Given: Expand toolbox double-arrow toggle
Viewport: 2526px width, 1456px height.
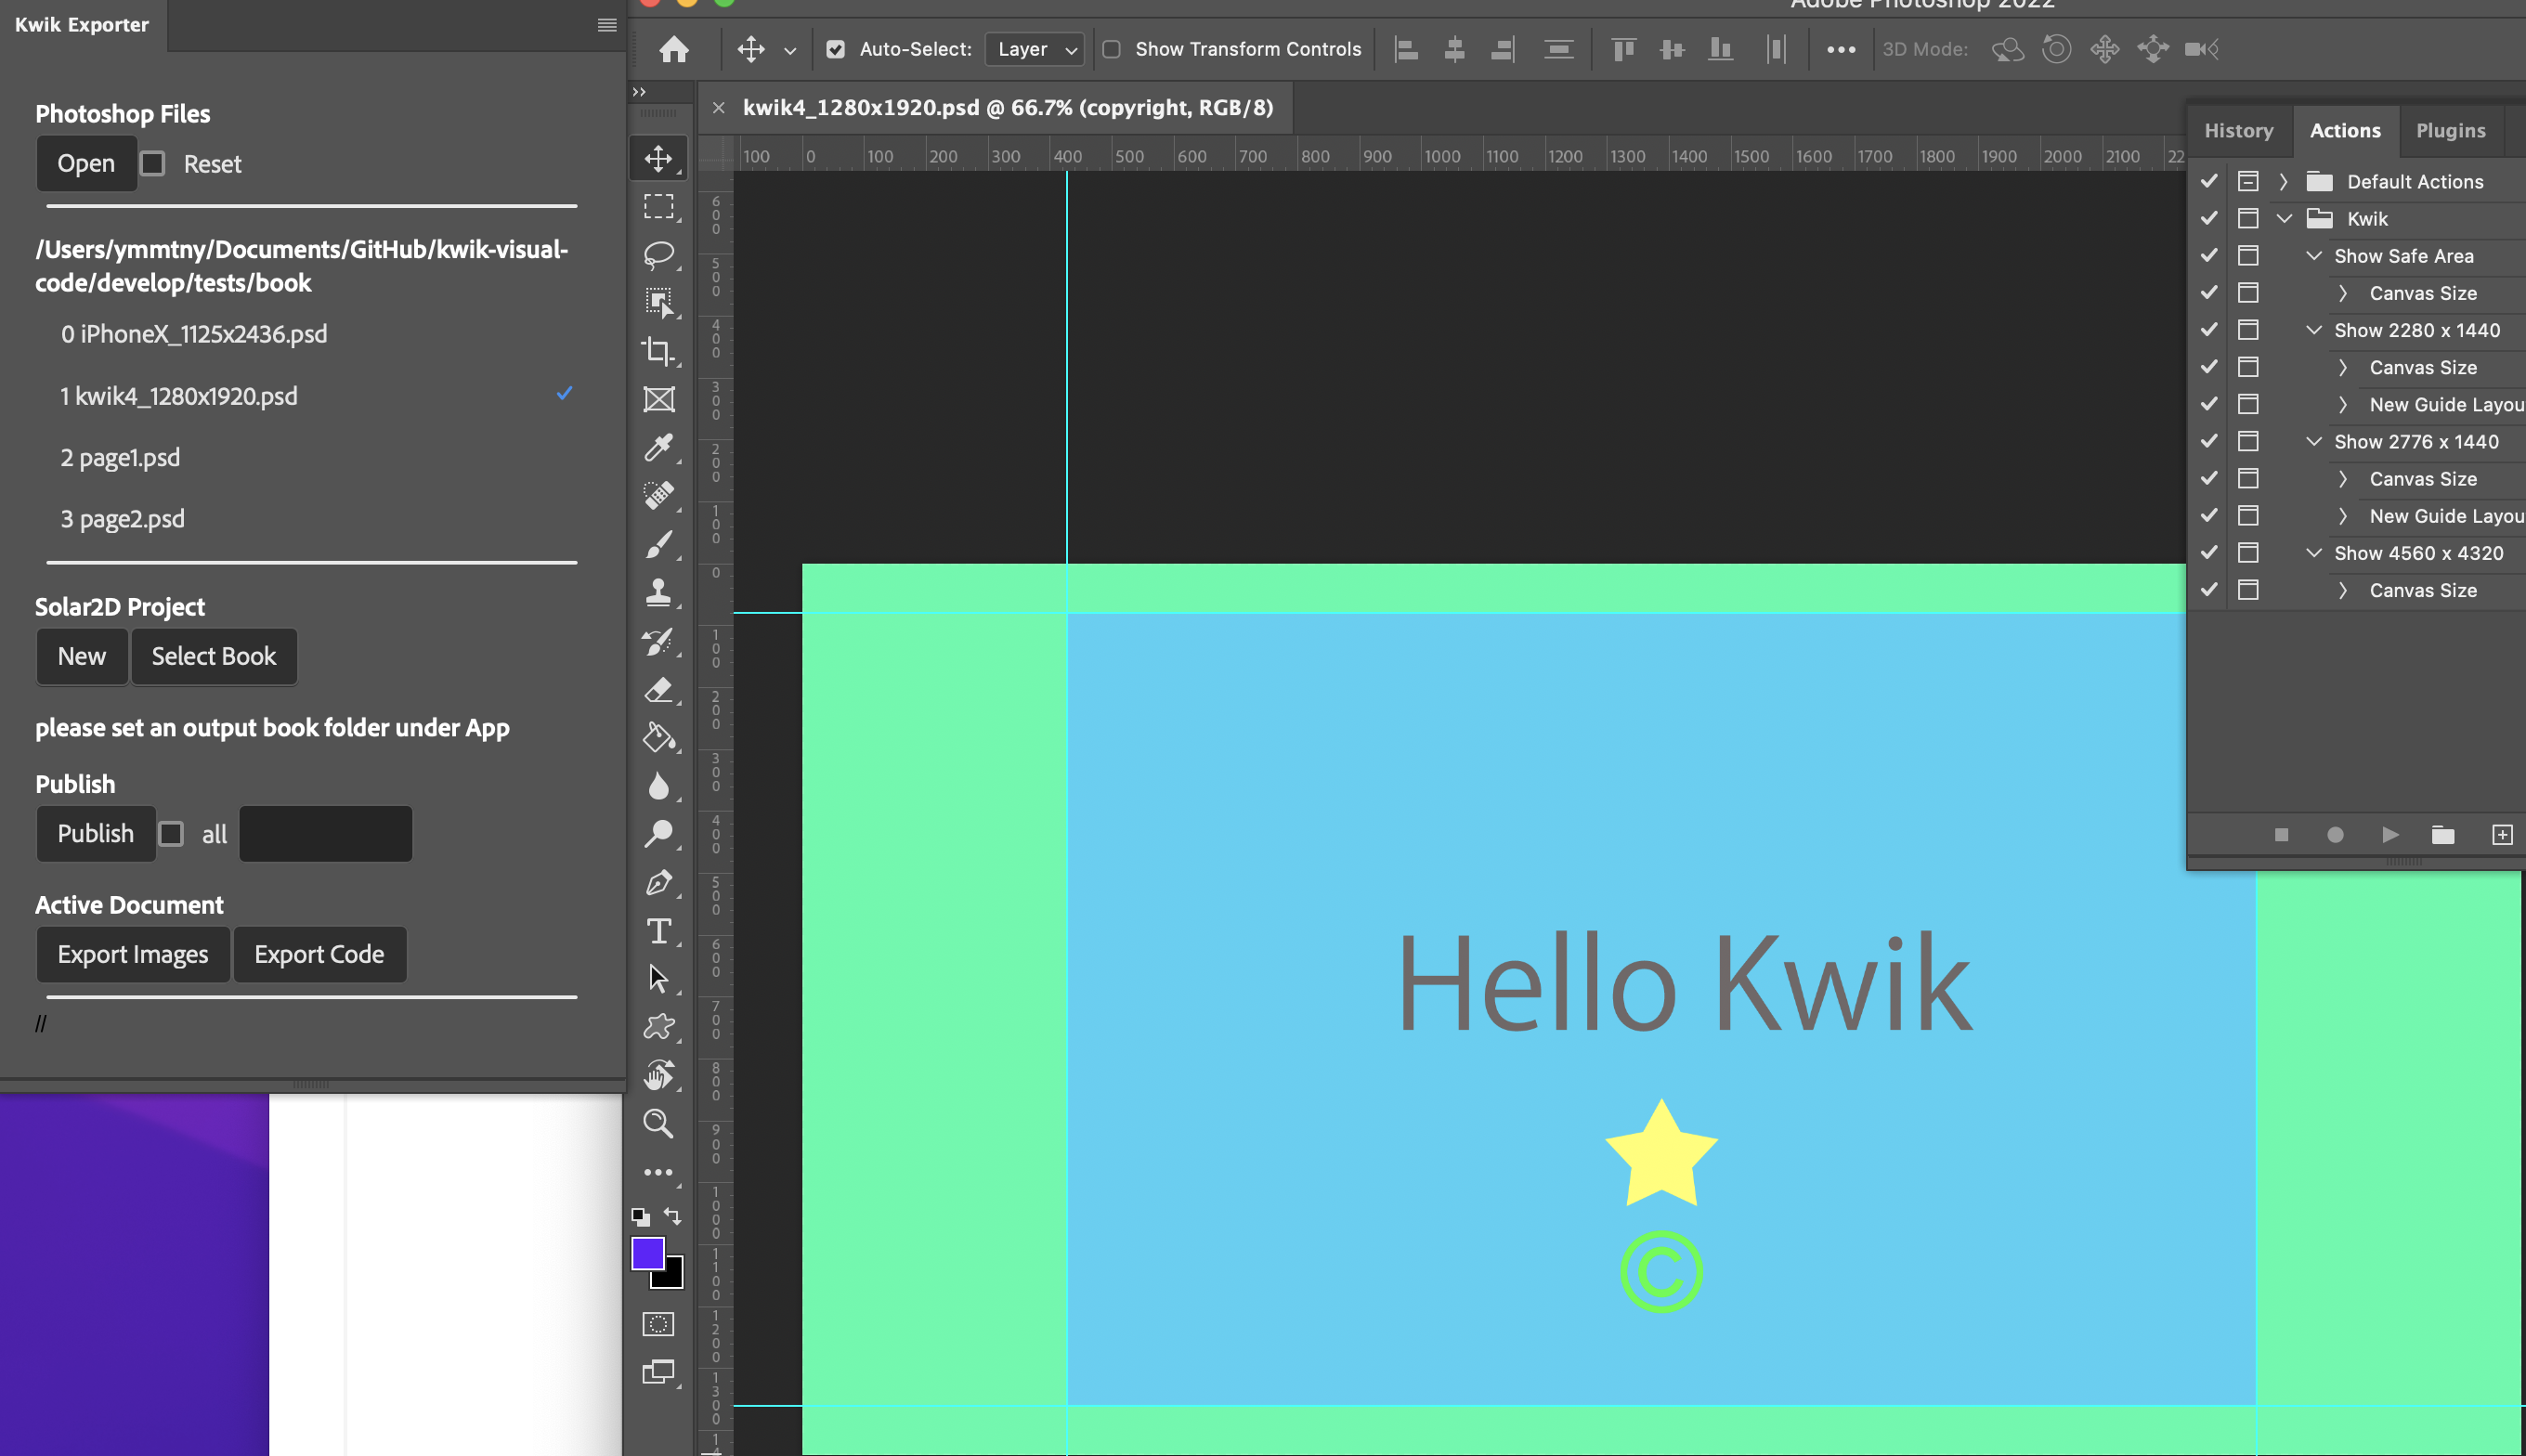Looking at the screenshot, I should point(639,91).
